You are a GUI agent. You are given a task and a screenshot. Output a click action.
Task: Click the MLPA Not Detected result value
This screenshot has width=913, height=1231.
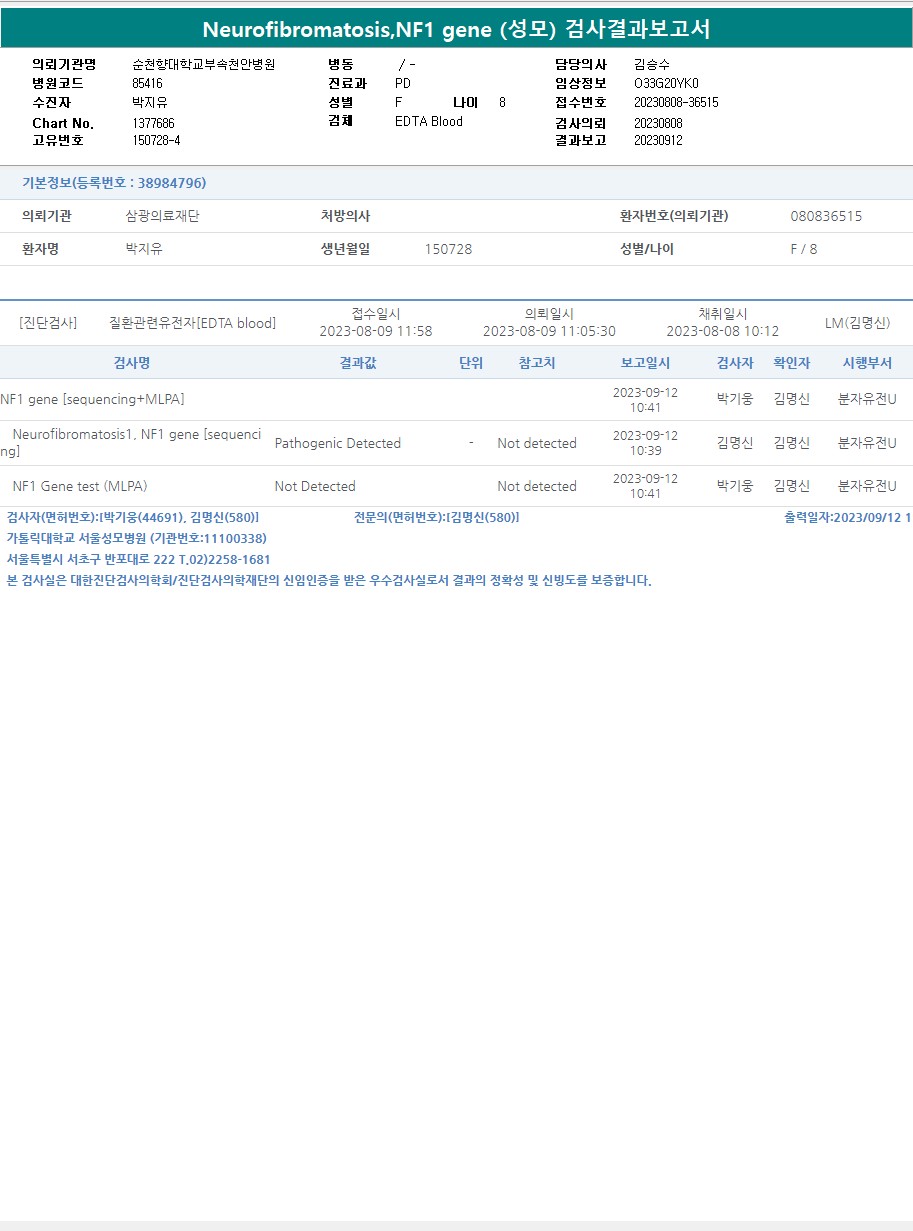[x=315, y=486]
